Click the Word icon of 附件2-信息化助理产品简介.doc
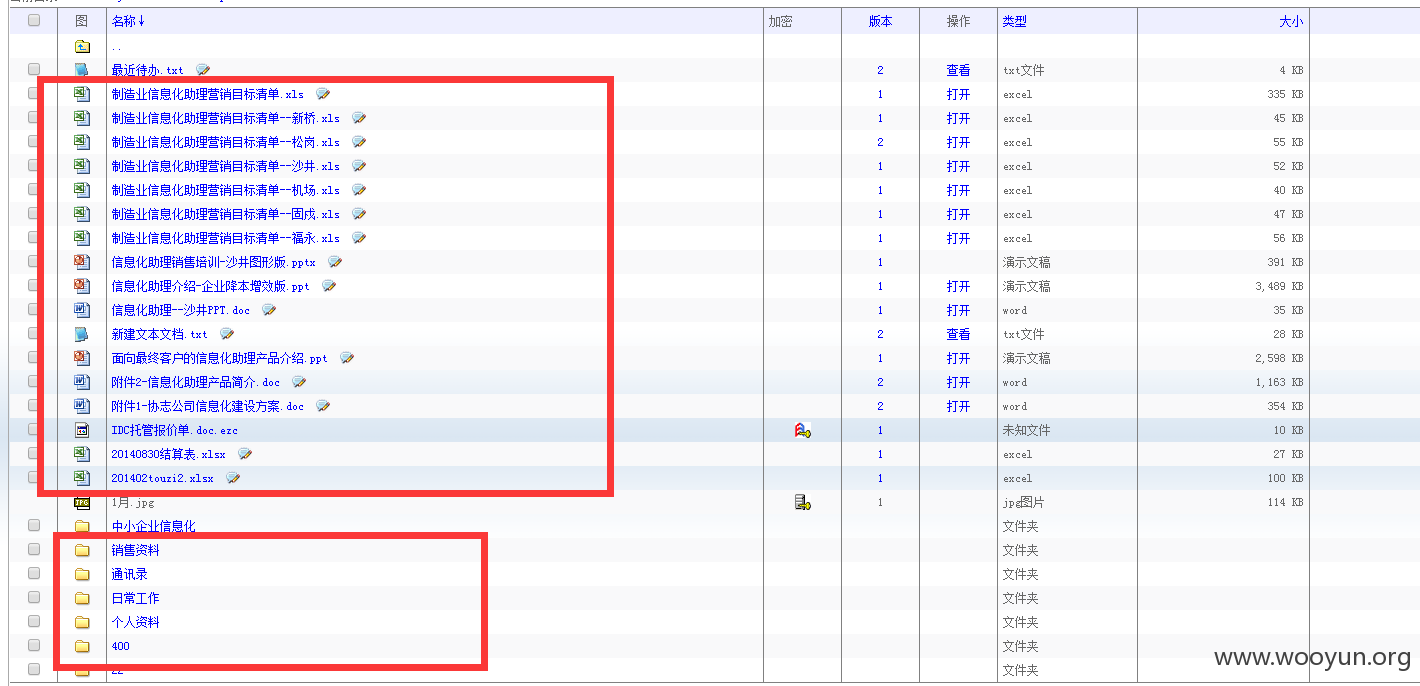The width and height of the screenshot is (1420, 686). (82, 382)
